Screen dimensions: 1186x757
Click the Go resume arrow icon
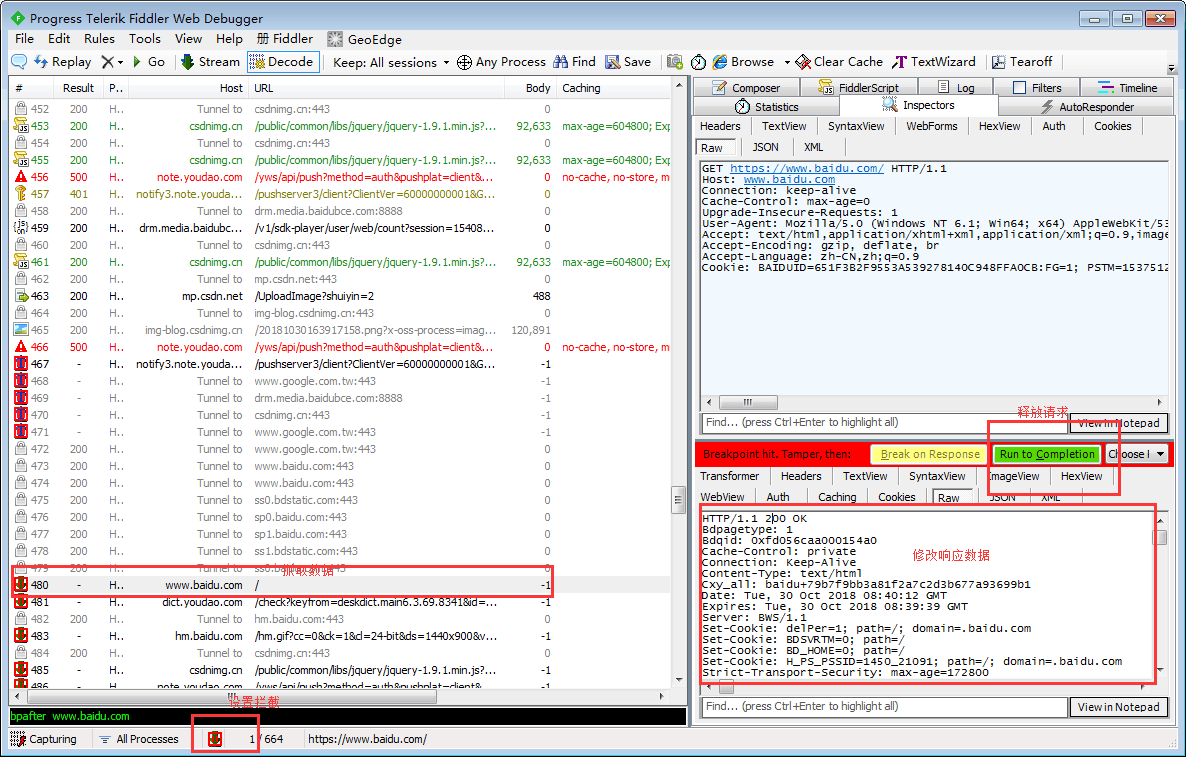(137, 62)
